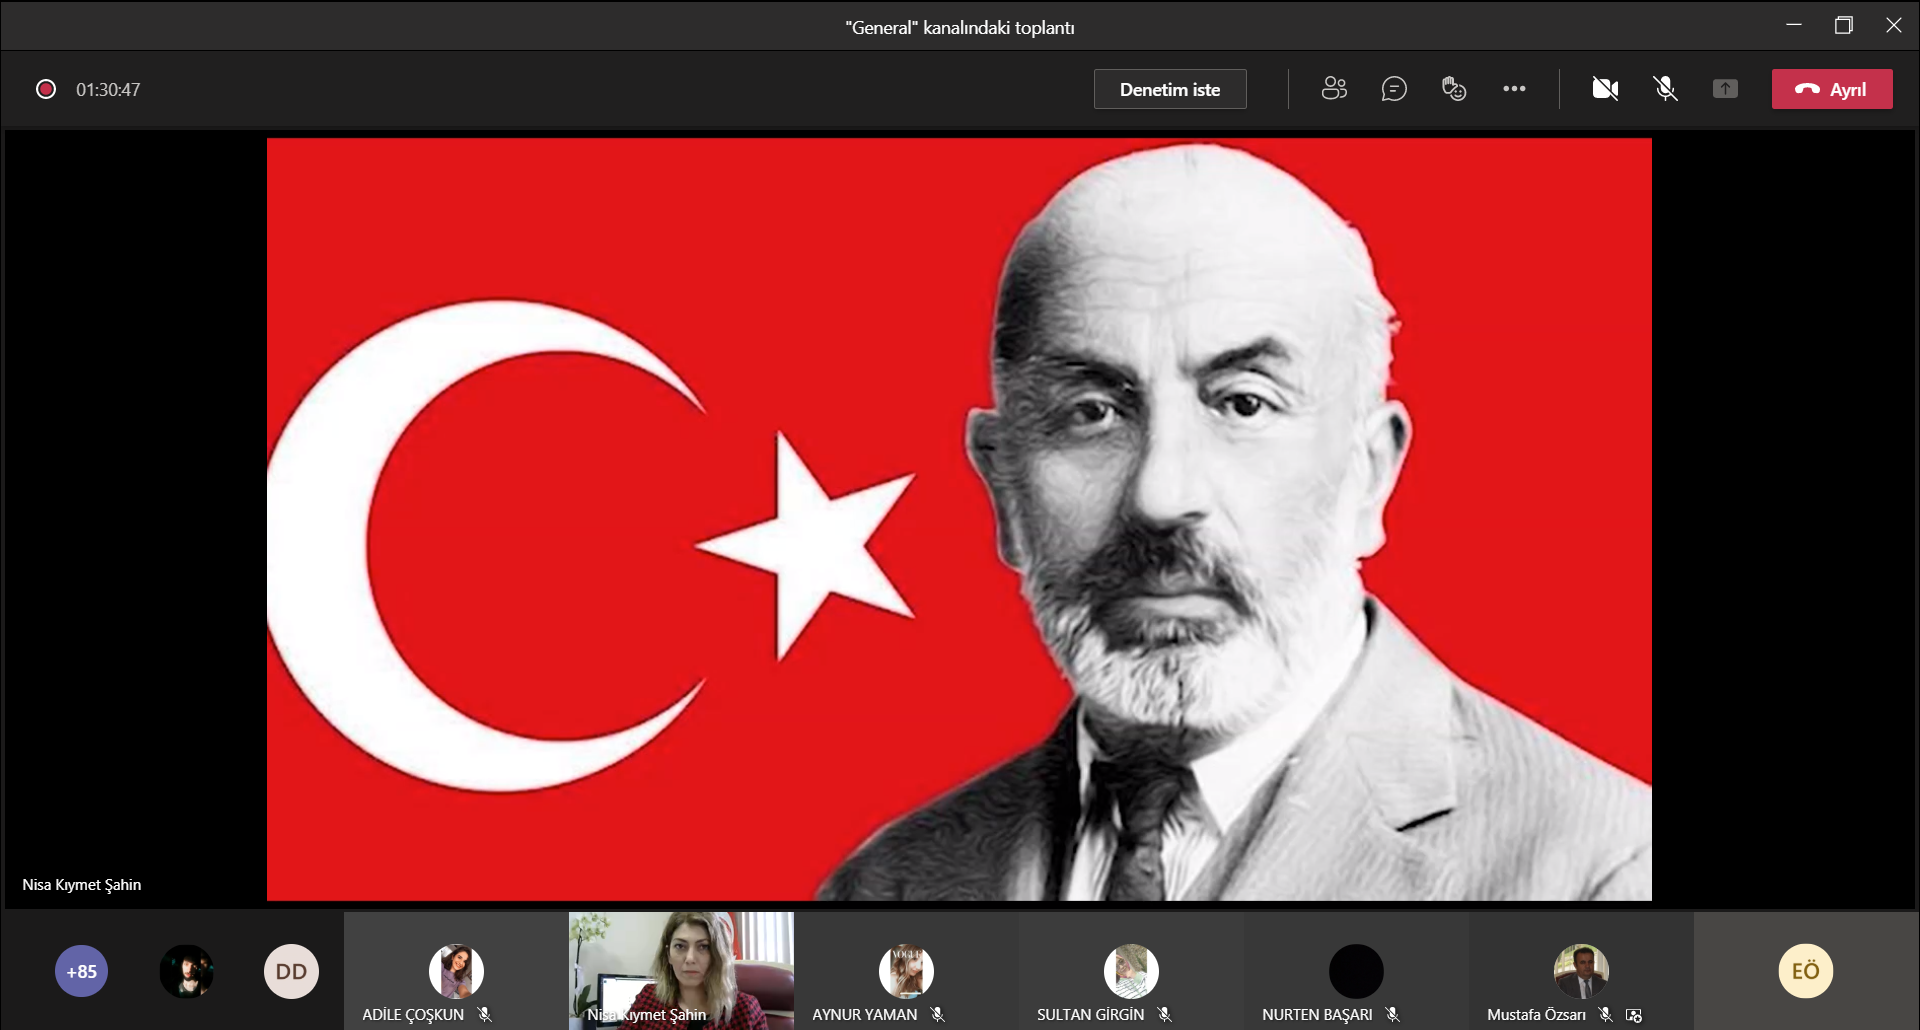Expand the +85 overflow participants bubble
Screen dimensions: 1920x1030
tap(82, 971)
